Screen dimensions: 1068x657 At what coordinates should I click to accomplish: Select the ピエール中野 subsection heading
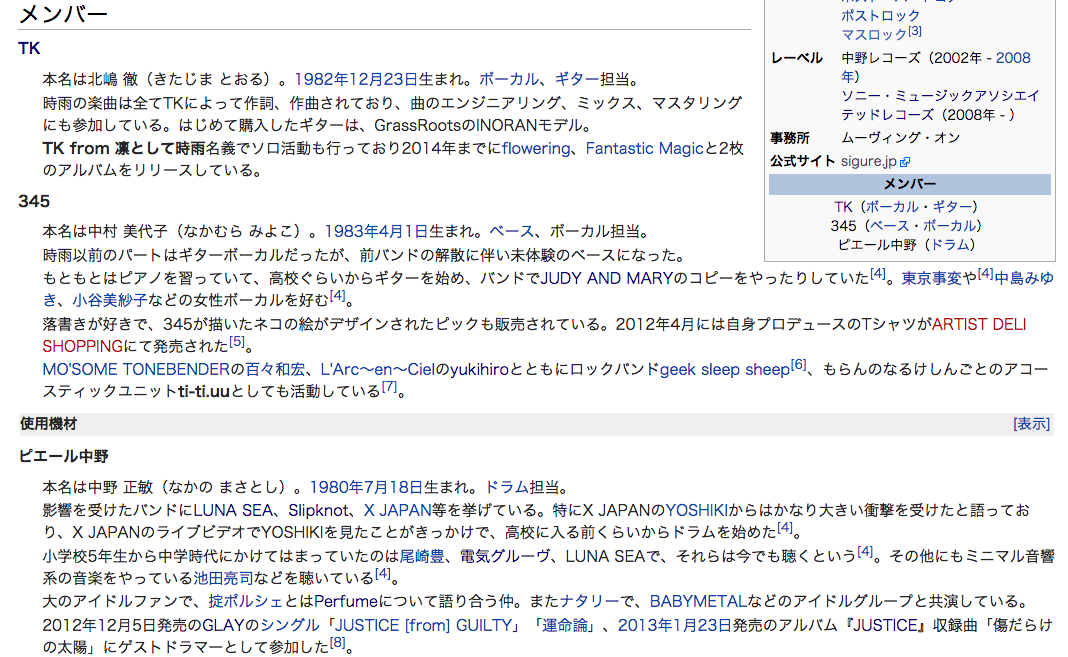pyautogui.click(x=63, y=456)
